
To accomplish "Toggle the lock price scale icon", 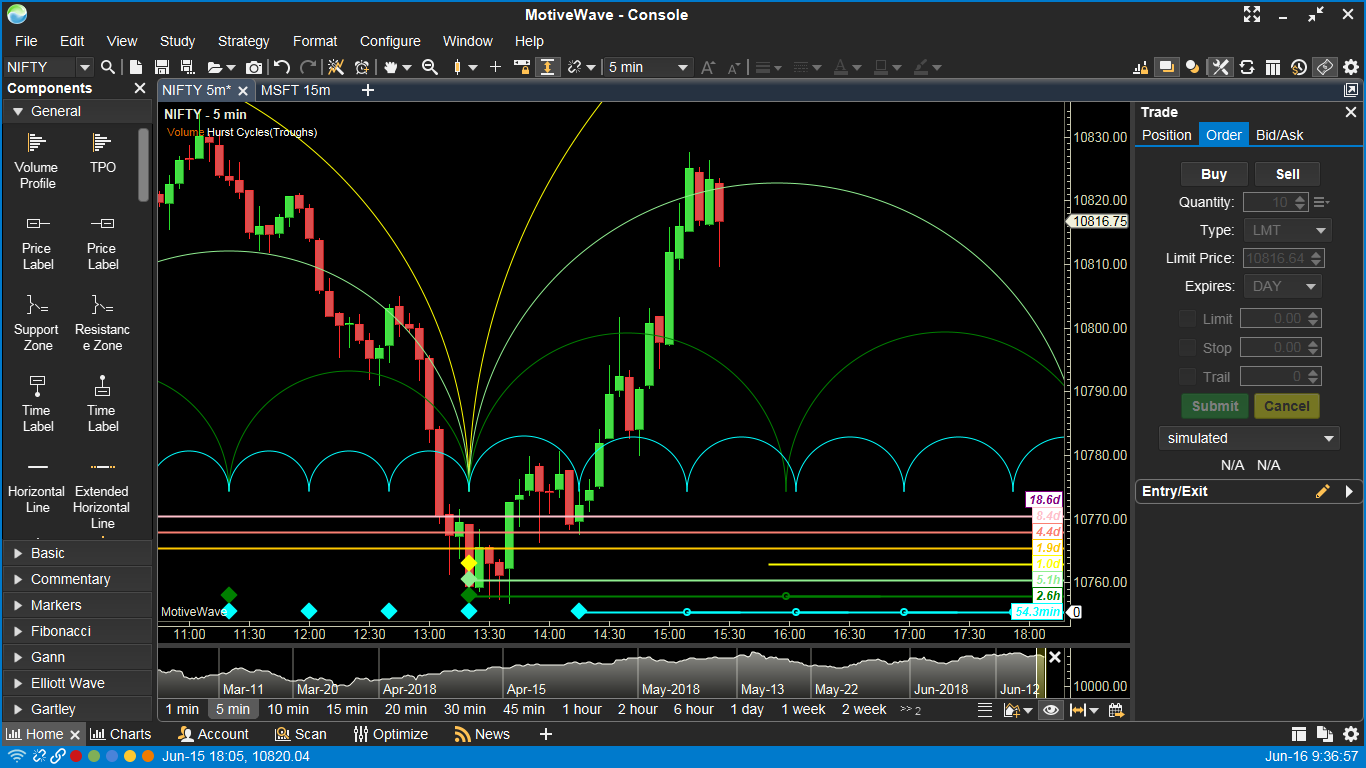I will point(521,67).
